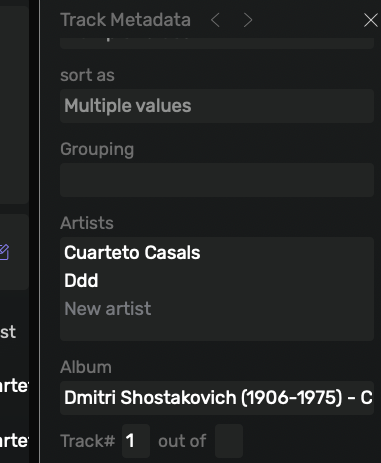
Task: Click the partially visible field above 'sort as'
Action: click(x=217, y=44)
